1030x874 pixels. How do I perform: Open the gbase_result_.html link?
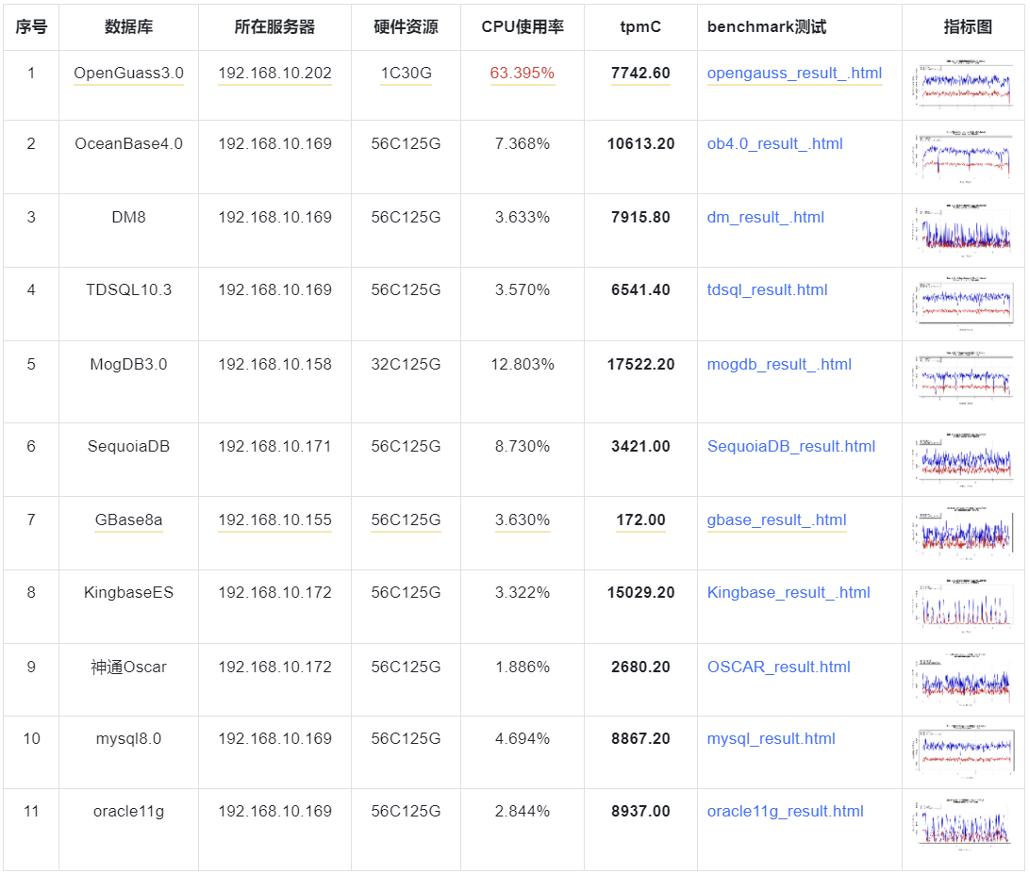click(x=776, y=520)
